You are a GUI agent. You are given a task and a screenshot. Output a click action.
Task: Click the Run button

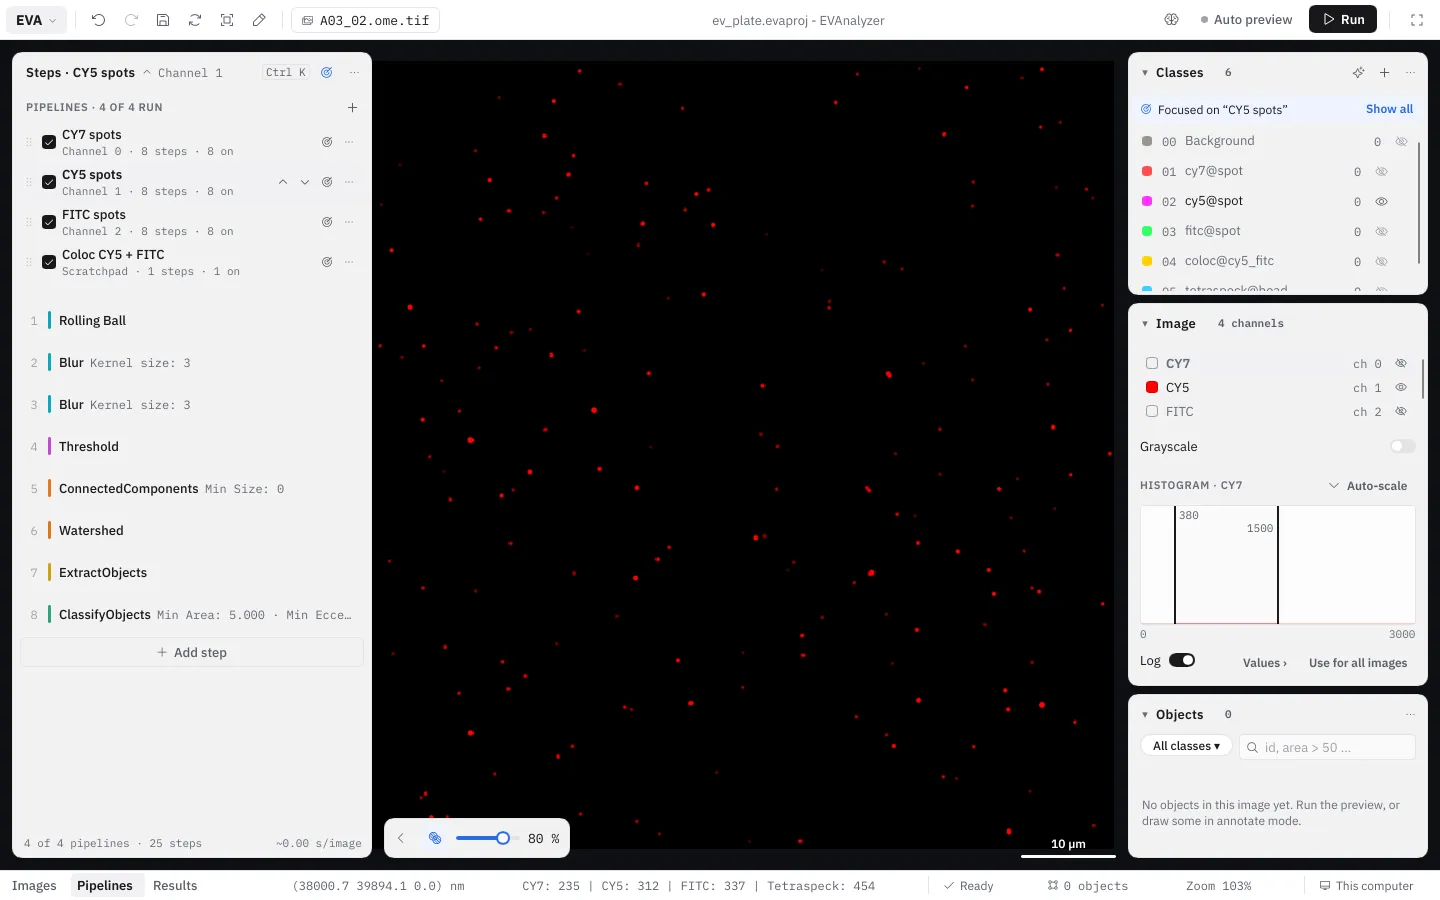[x=1343, y=20]
